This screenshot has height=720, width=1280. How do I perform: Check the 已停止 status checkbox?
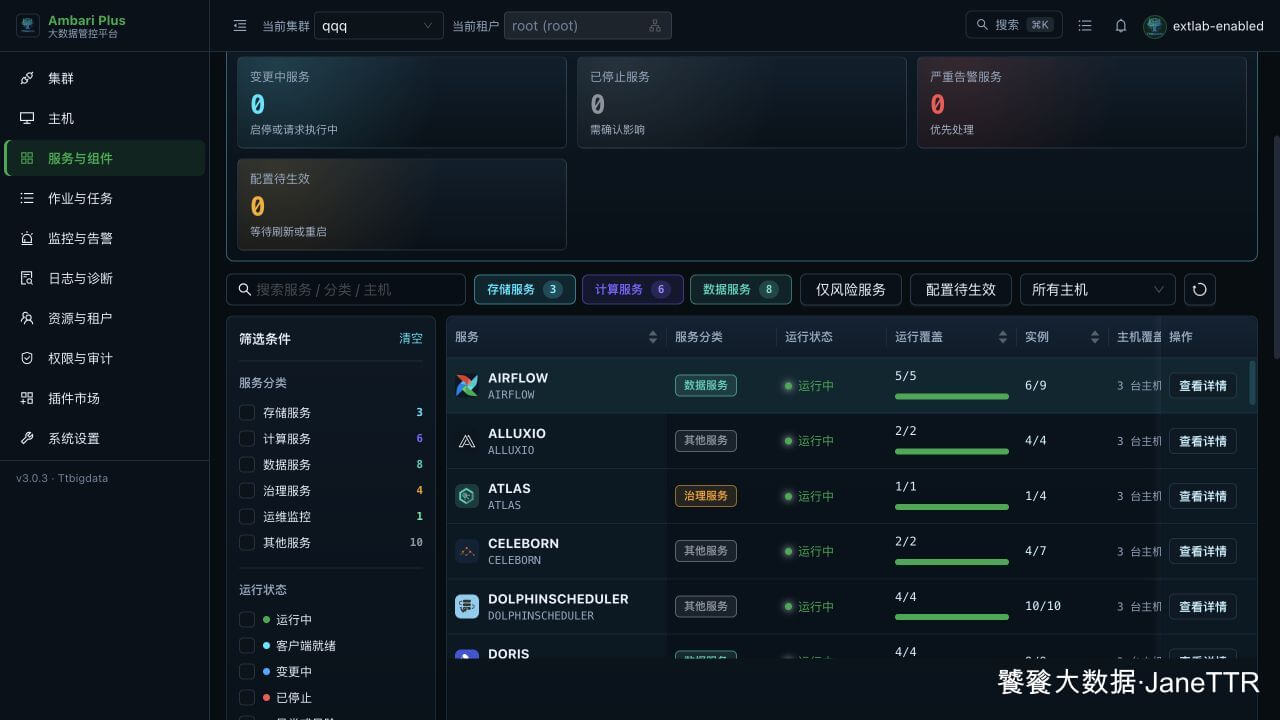[247, 697]
